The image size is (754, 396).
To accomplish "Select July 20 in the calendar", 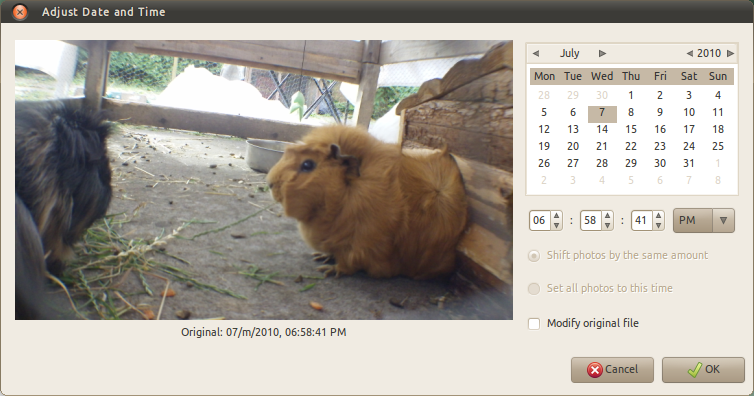I will pos(573,146).
